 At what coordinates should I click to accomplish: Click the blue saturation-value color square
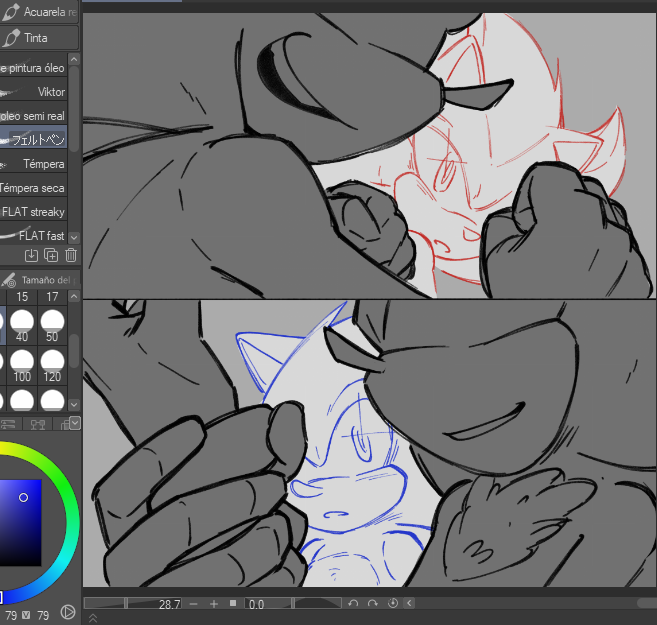point(21,523)
